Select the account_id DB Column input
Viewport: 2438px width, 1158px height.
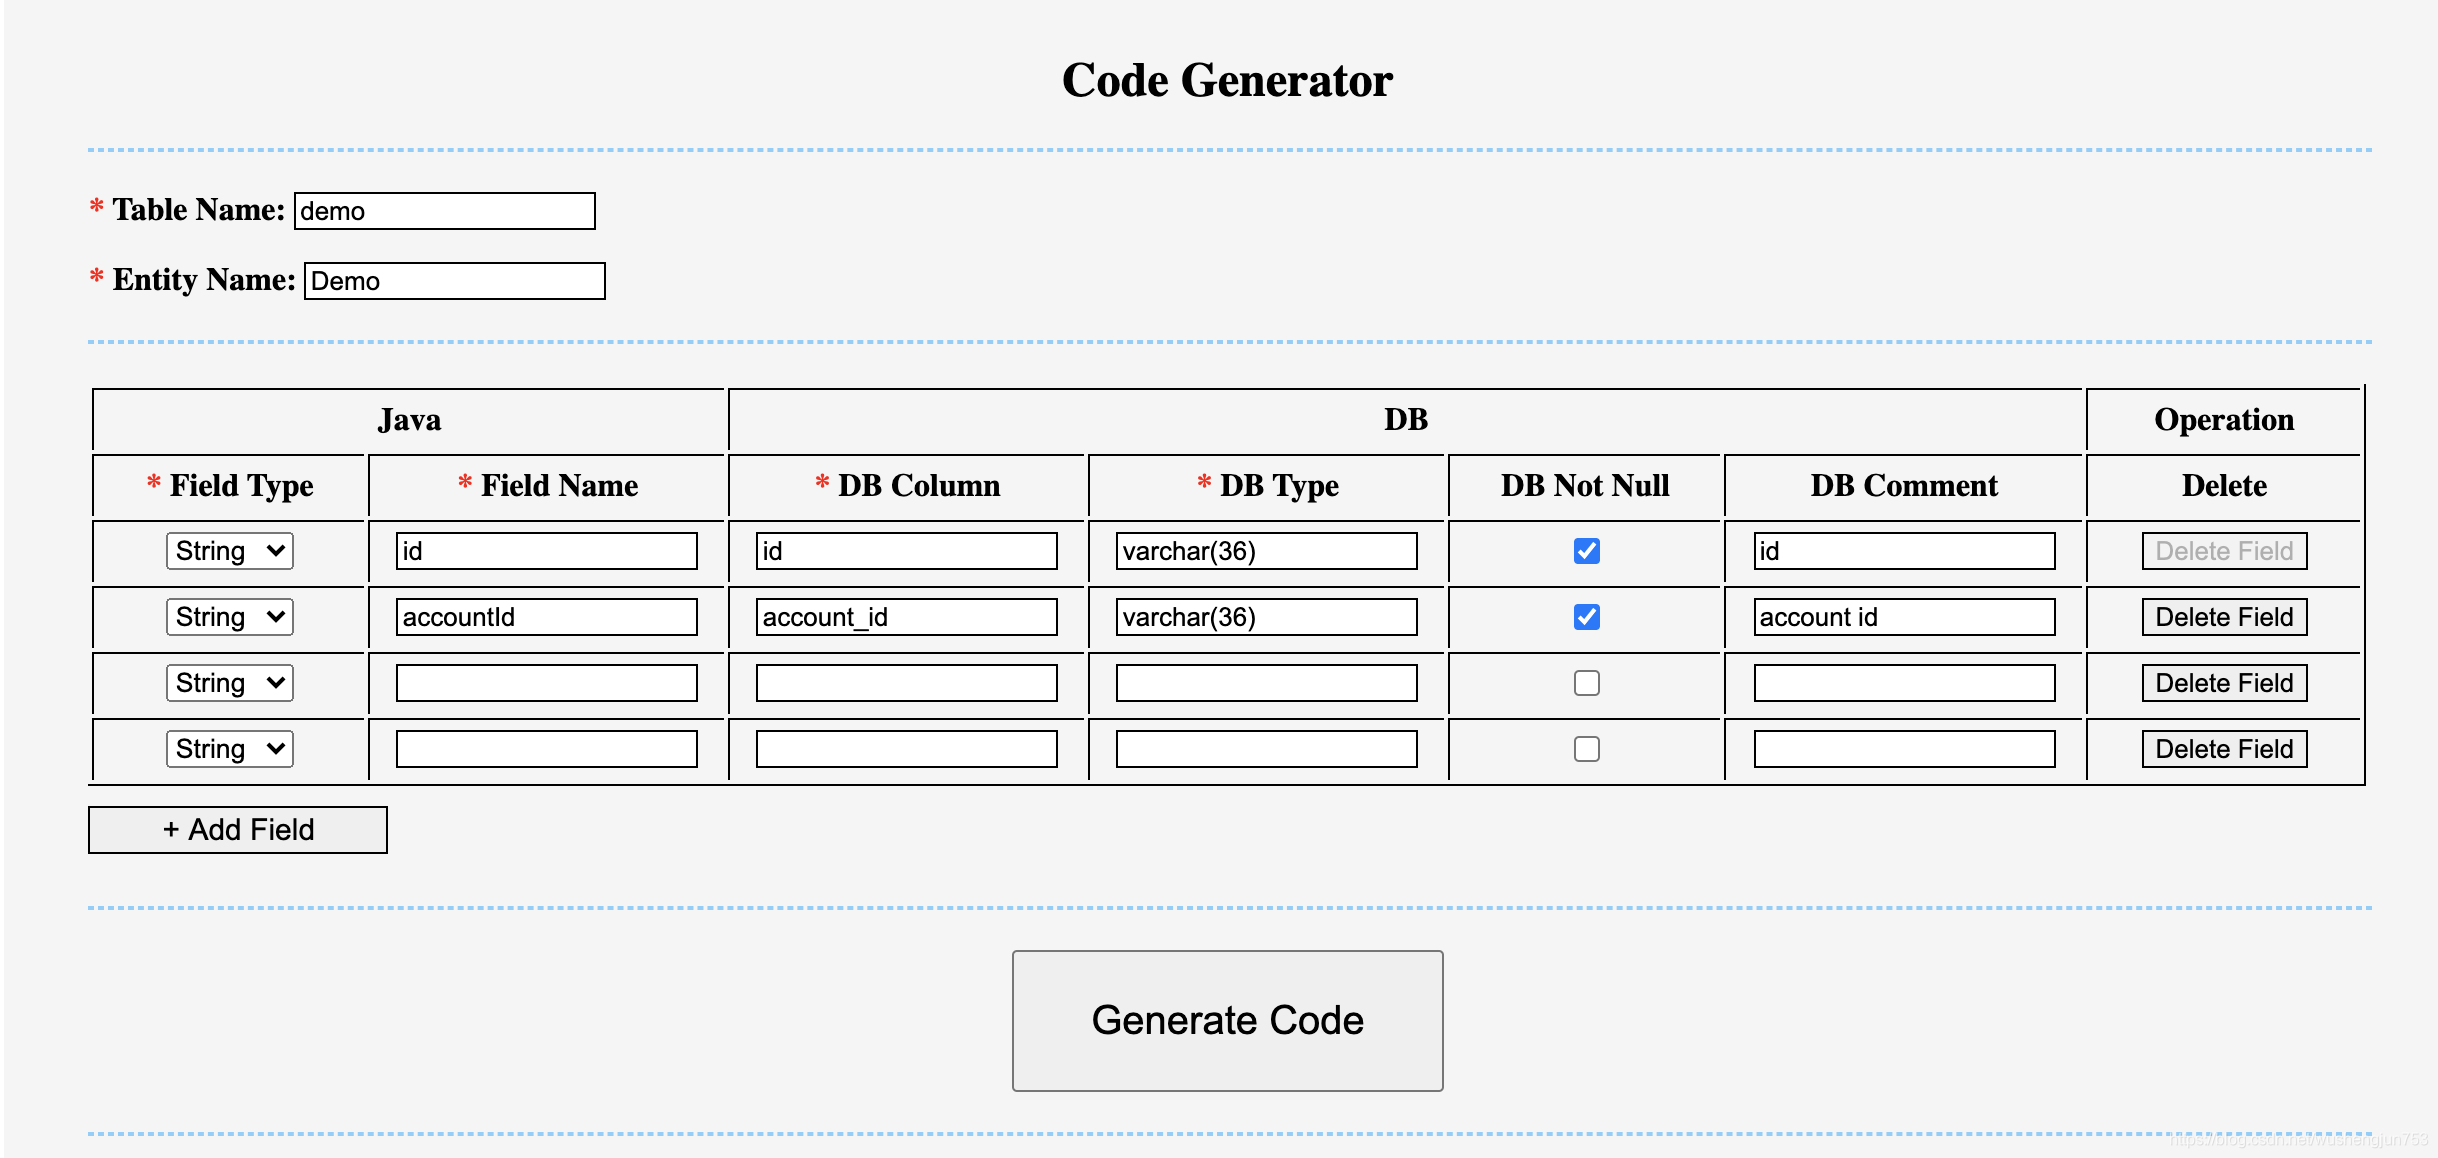[906, 617]
